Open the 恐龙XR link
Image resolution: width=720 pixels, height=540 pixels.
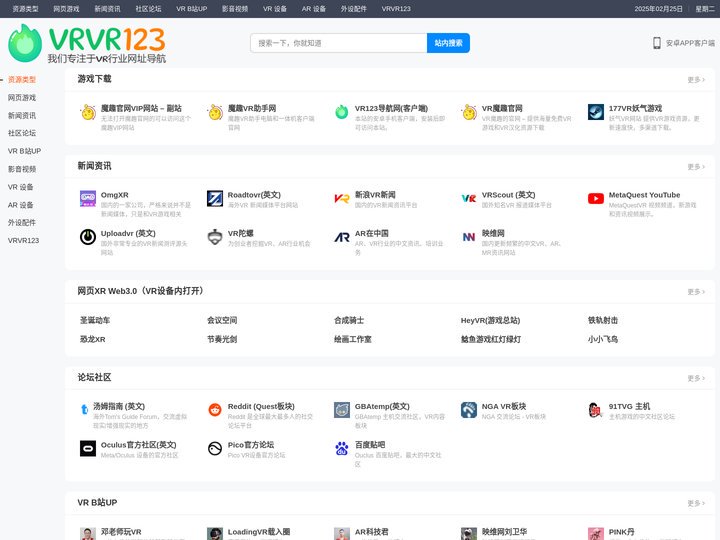(x=92, y=339)
